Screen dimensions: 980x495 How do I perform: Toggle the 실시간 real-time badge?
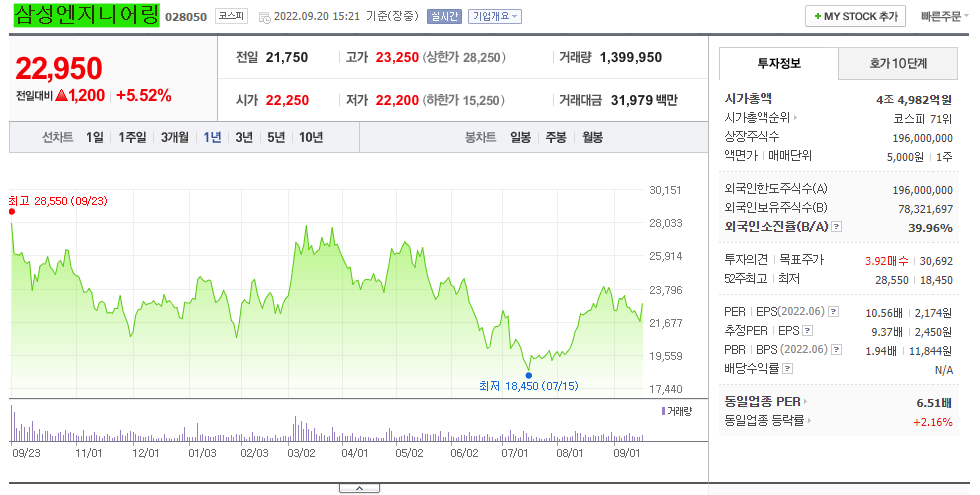(x=444, y=17)
